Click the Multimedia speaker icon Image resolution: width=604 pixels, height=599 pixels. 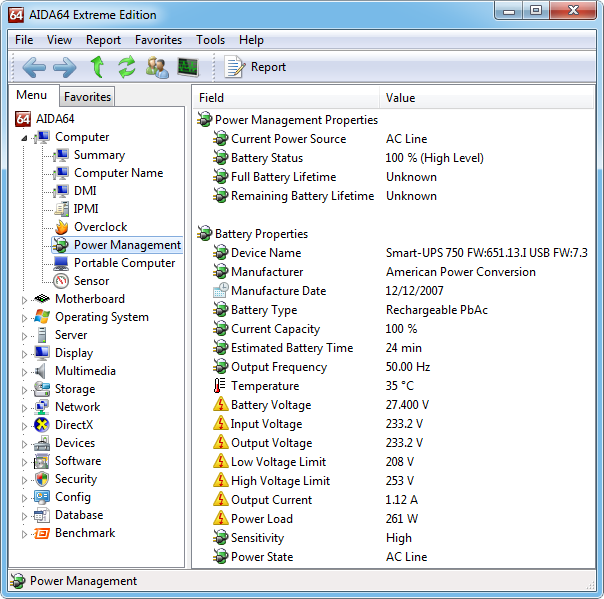40,371
